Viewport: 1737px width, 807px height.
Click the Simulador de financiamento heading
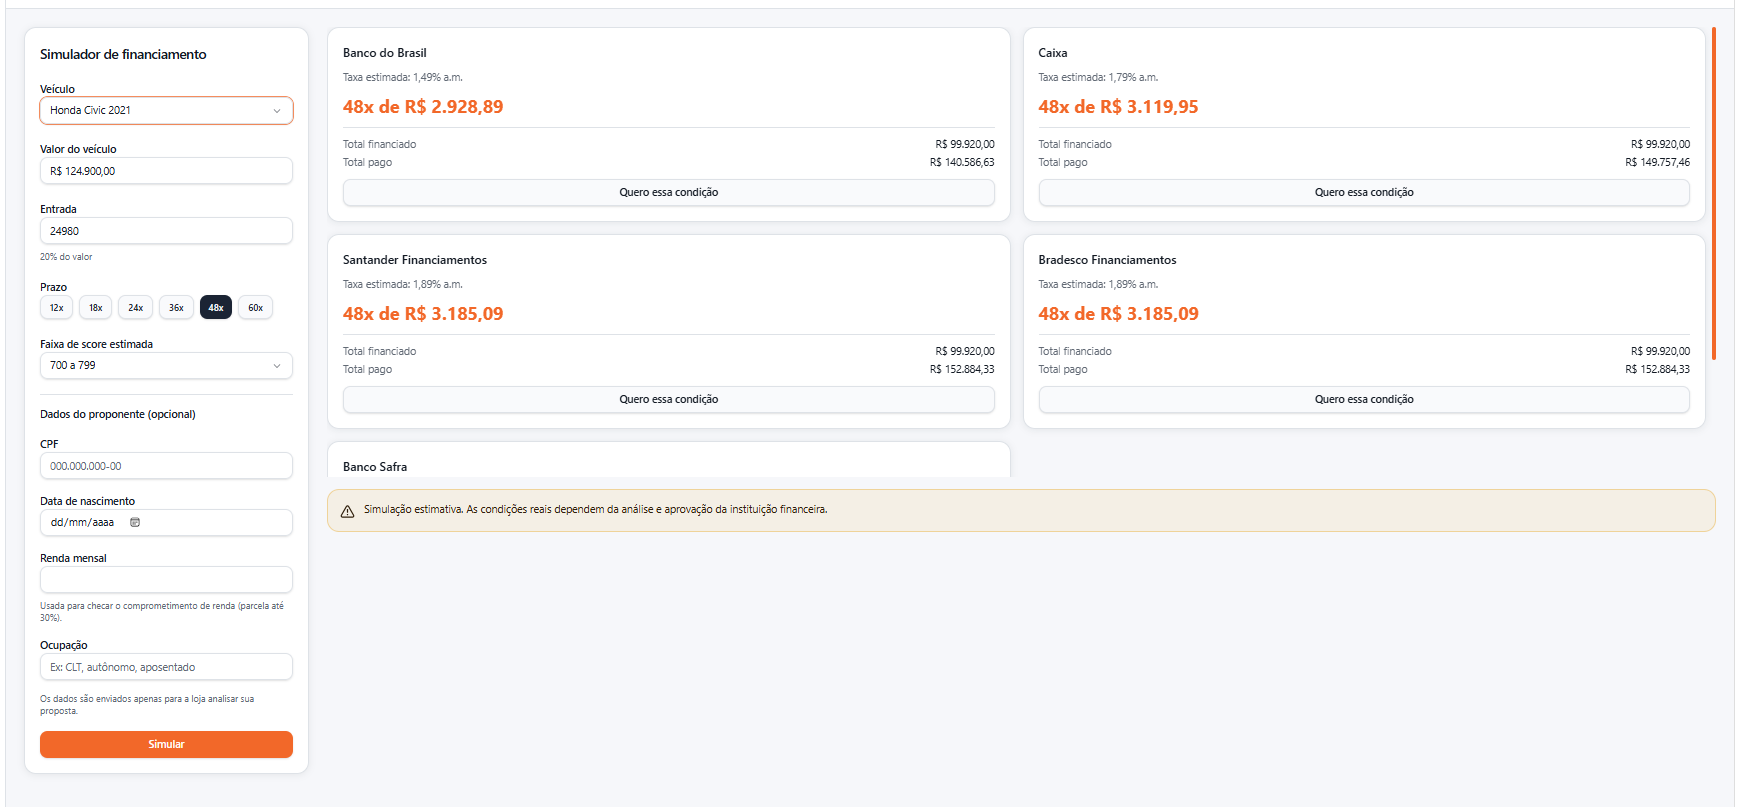(x=123, y=55)
